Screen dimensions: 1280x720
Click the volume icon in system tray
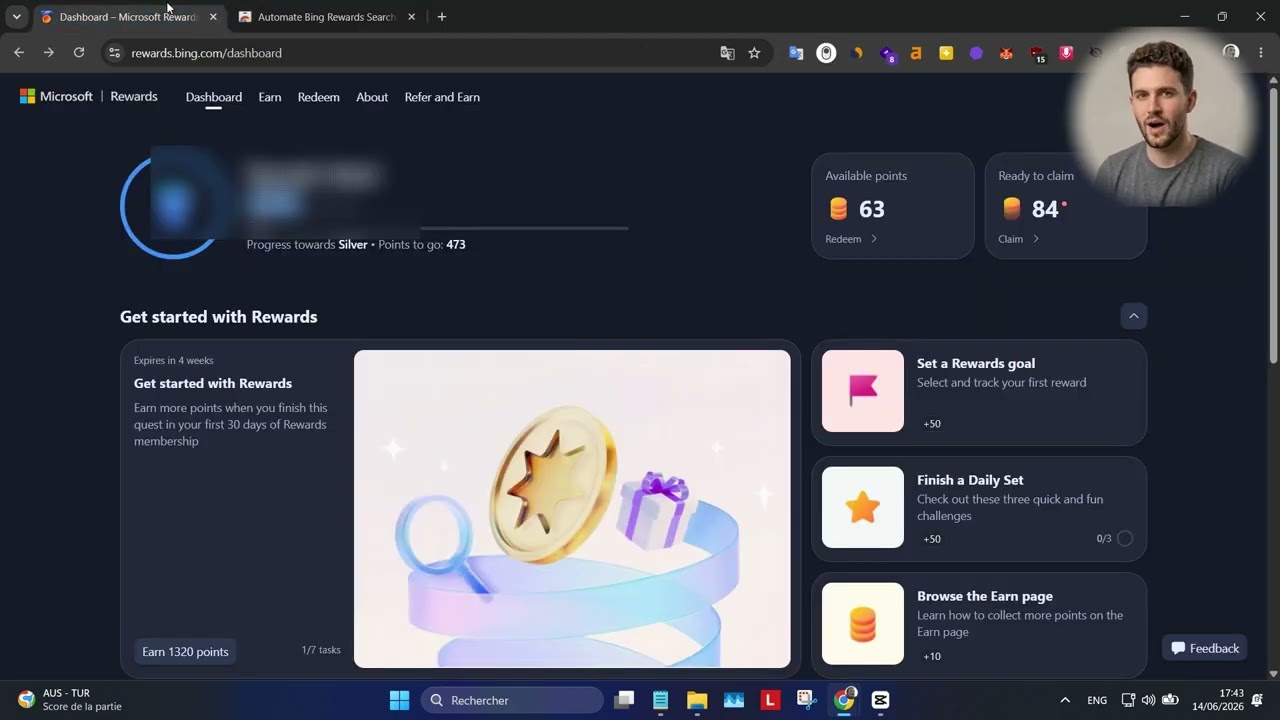click(1148, 700)
